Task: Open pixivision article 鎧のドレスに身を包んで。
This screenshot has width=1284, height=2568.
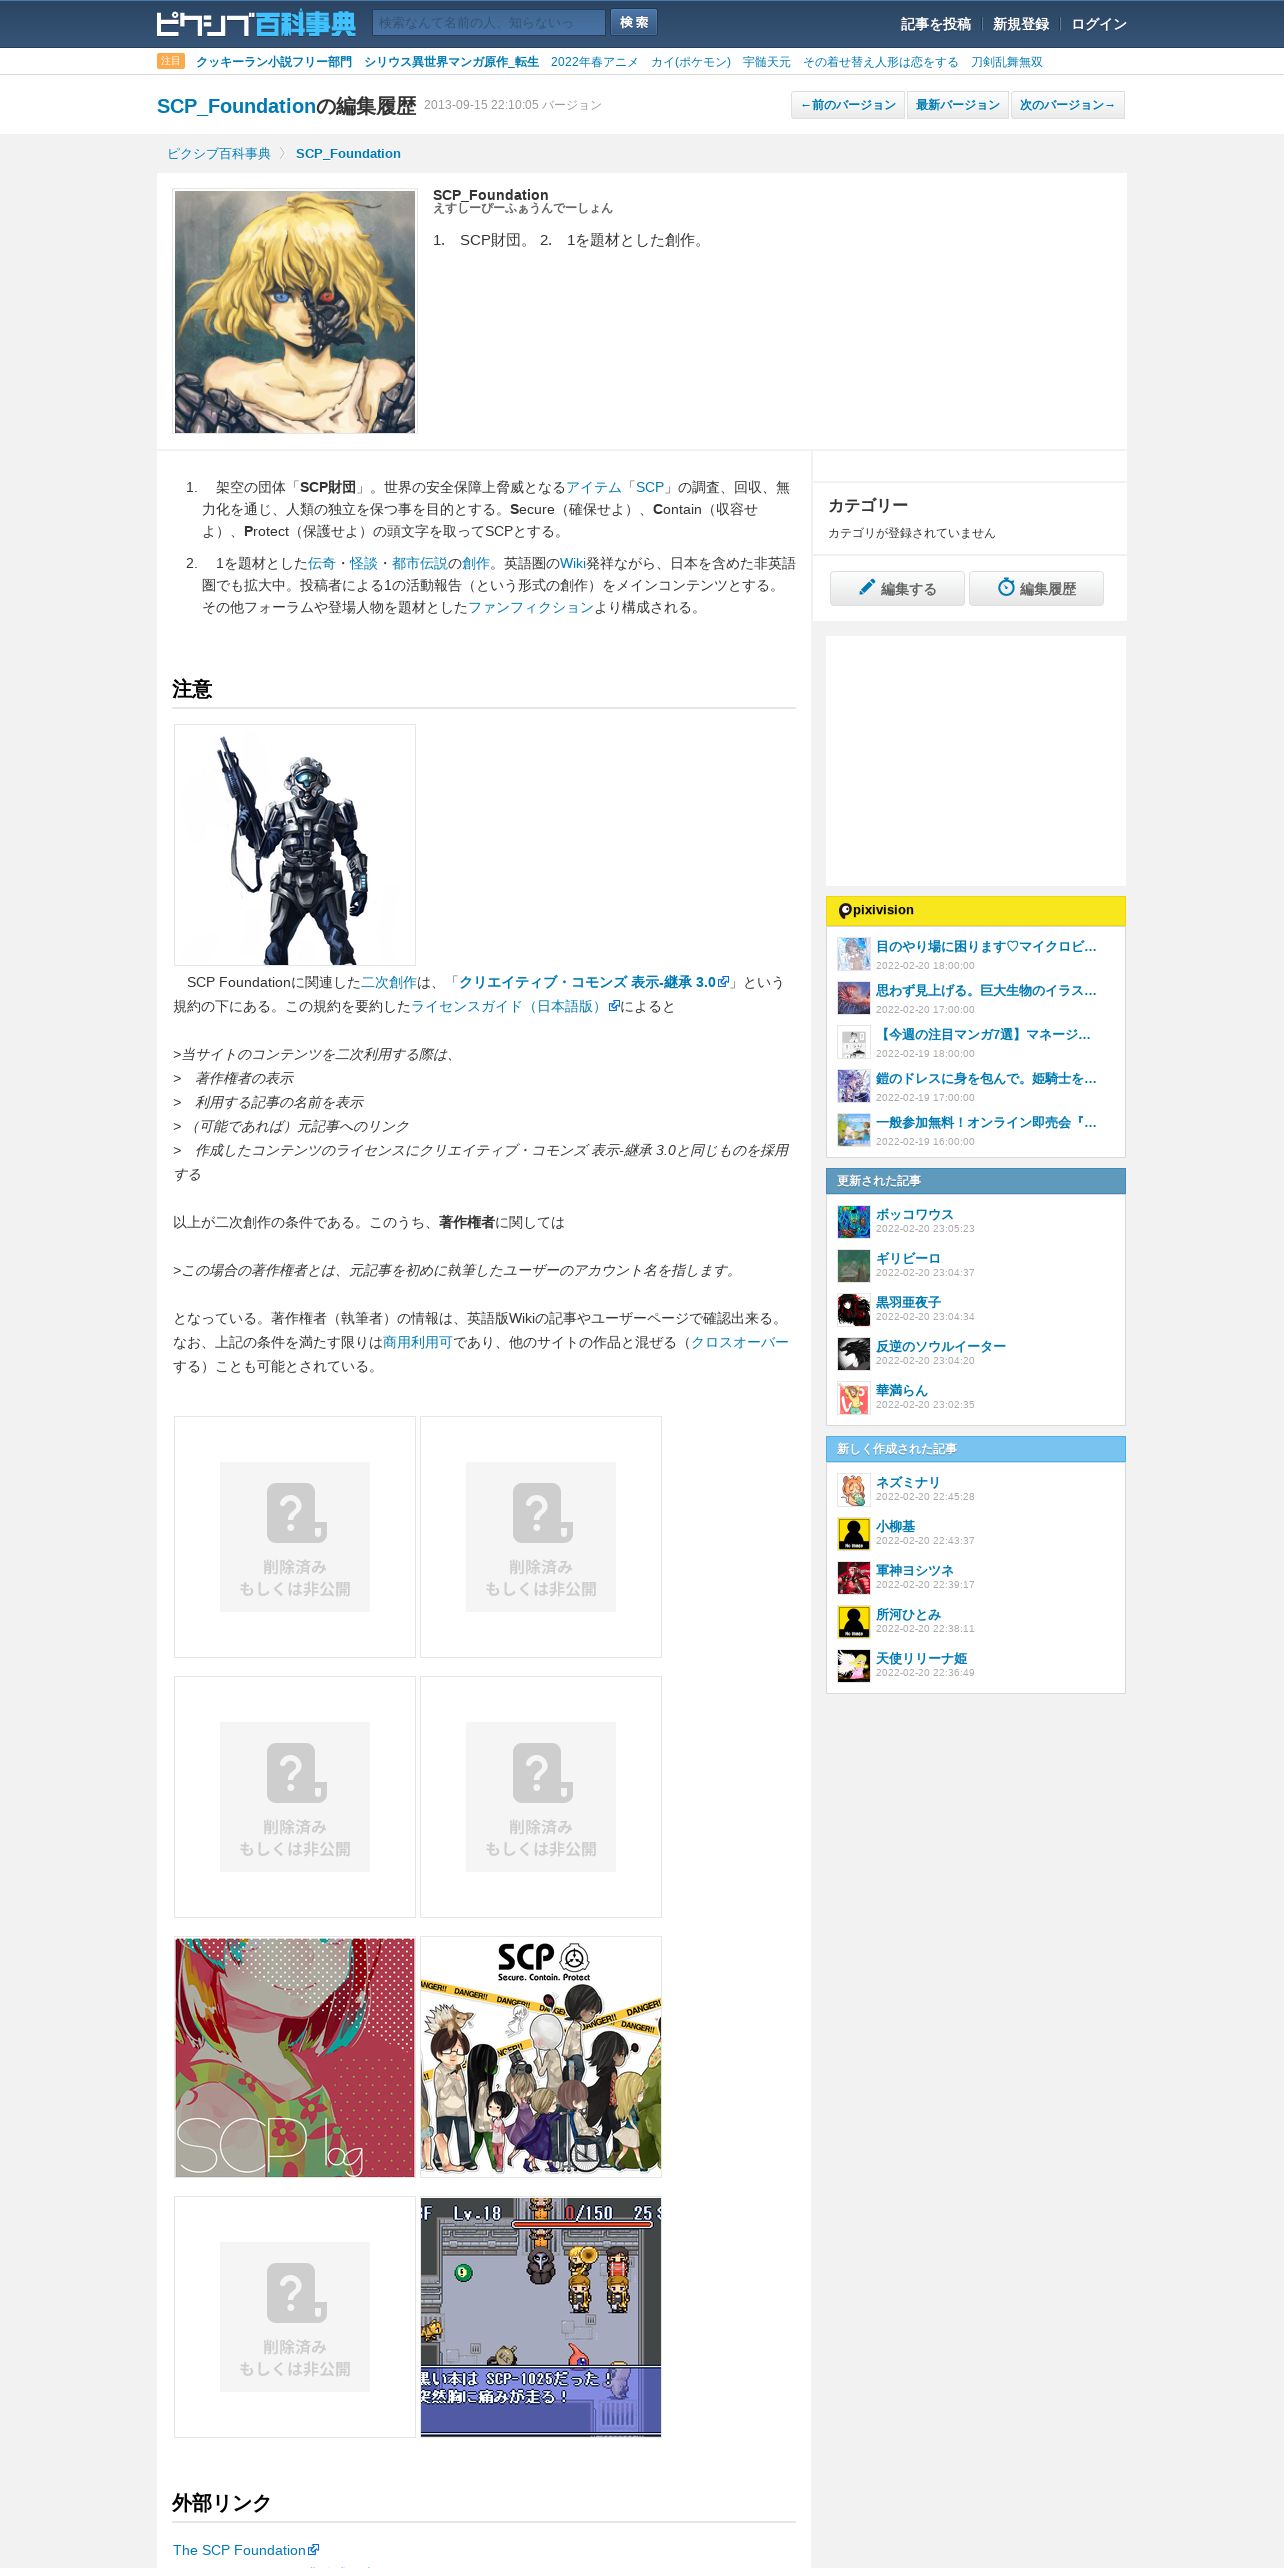Action: (x=985, y=1078)
